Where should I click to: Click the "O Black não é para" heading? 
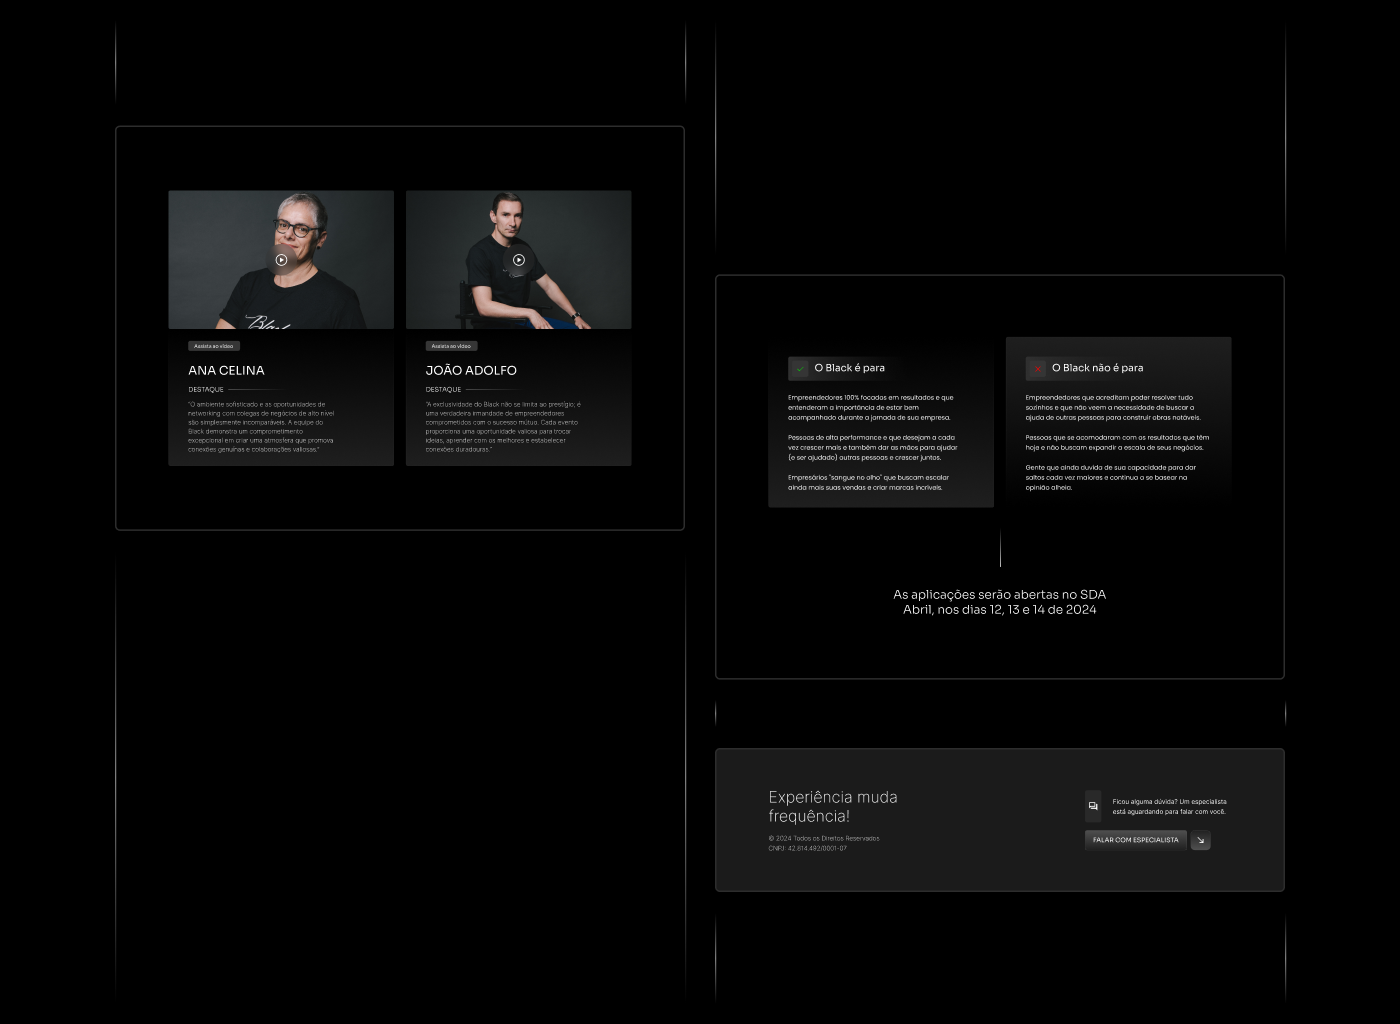[1097, 368]
